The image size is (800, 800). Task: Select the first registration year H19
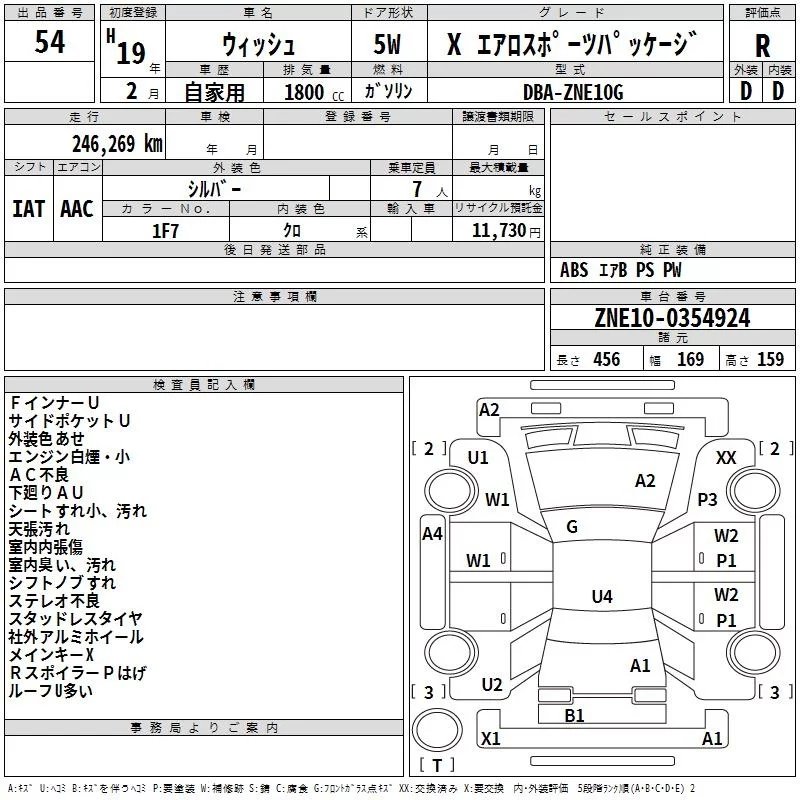(127, 47)
